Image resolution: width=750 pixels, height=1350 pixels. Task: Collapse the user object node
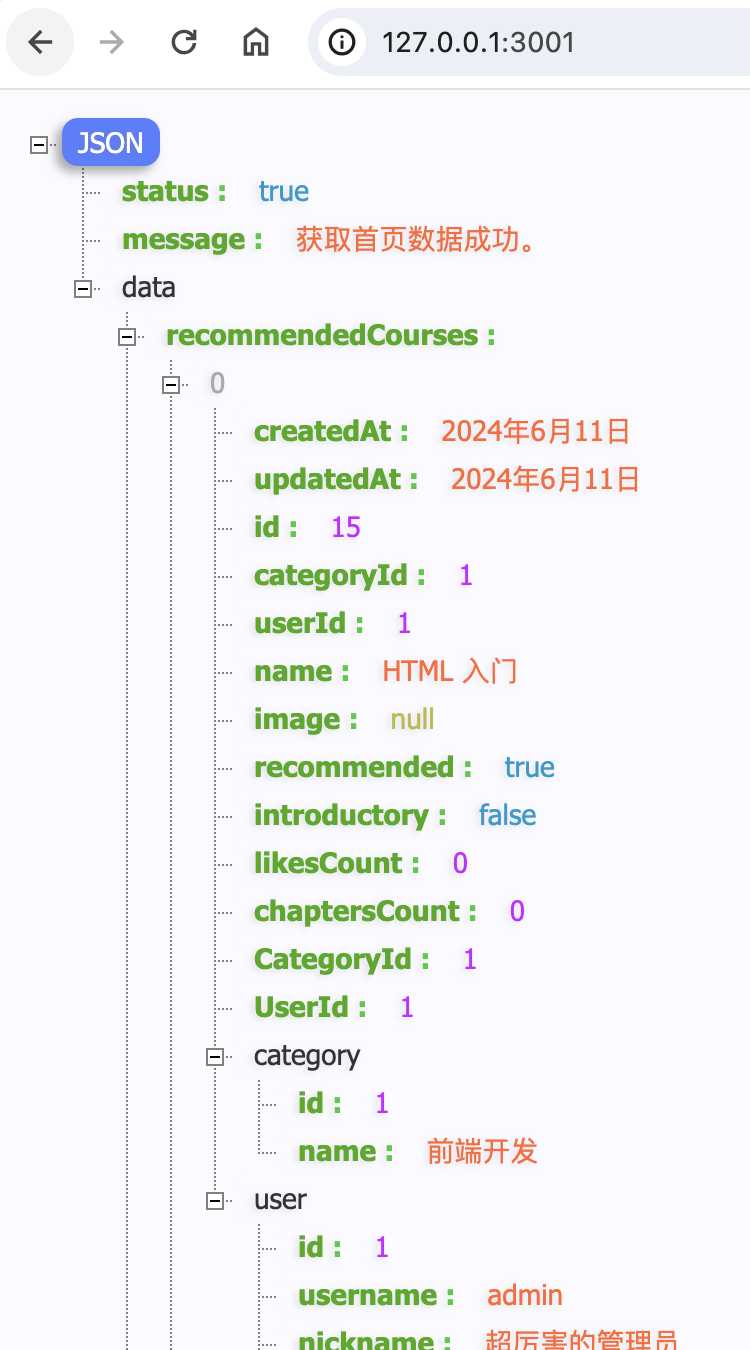(215, 1200)
